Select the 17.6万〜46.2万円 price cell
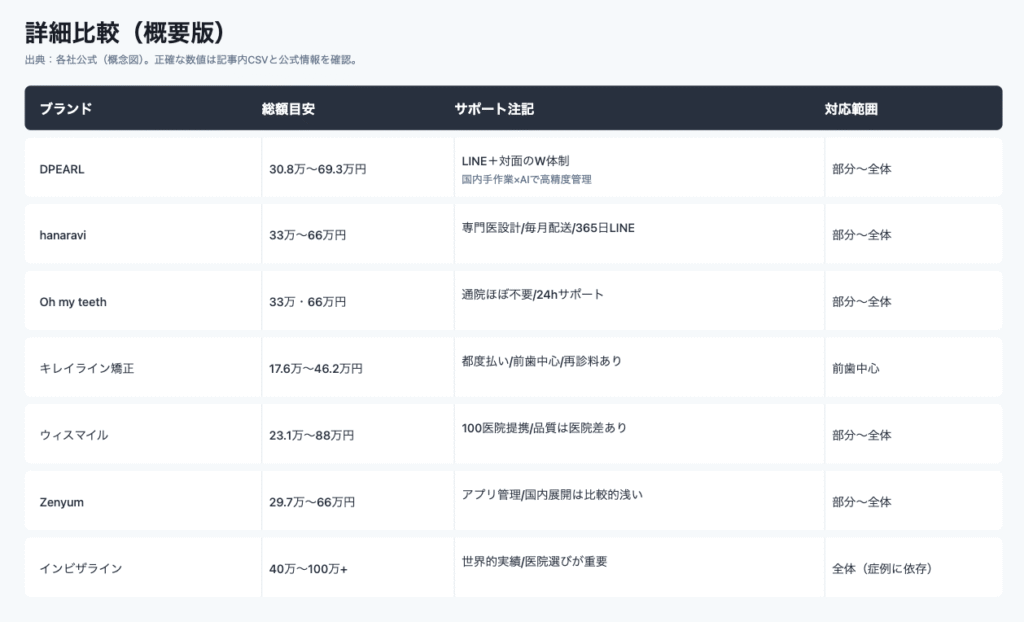 point(315,368)
